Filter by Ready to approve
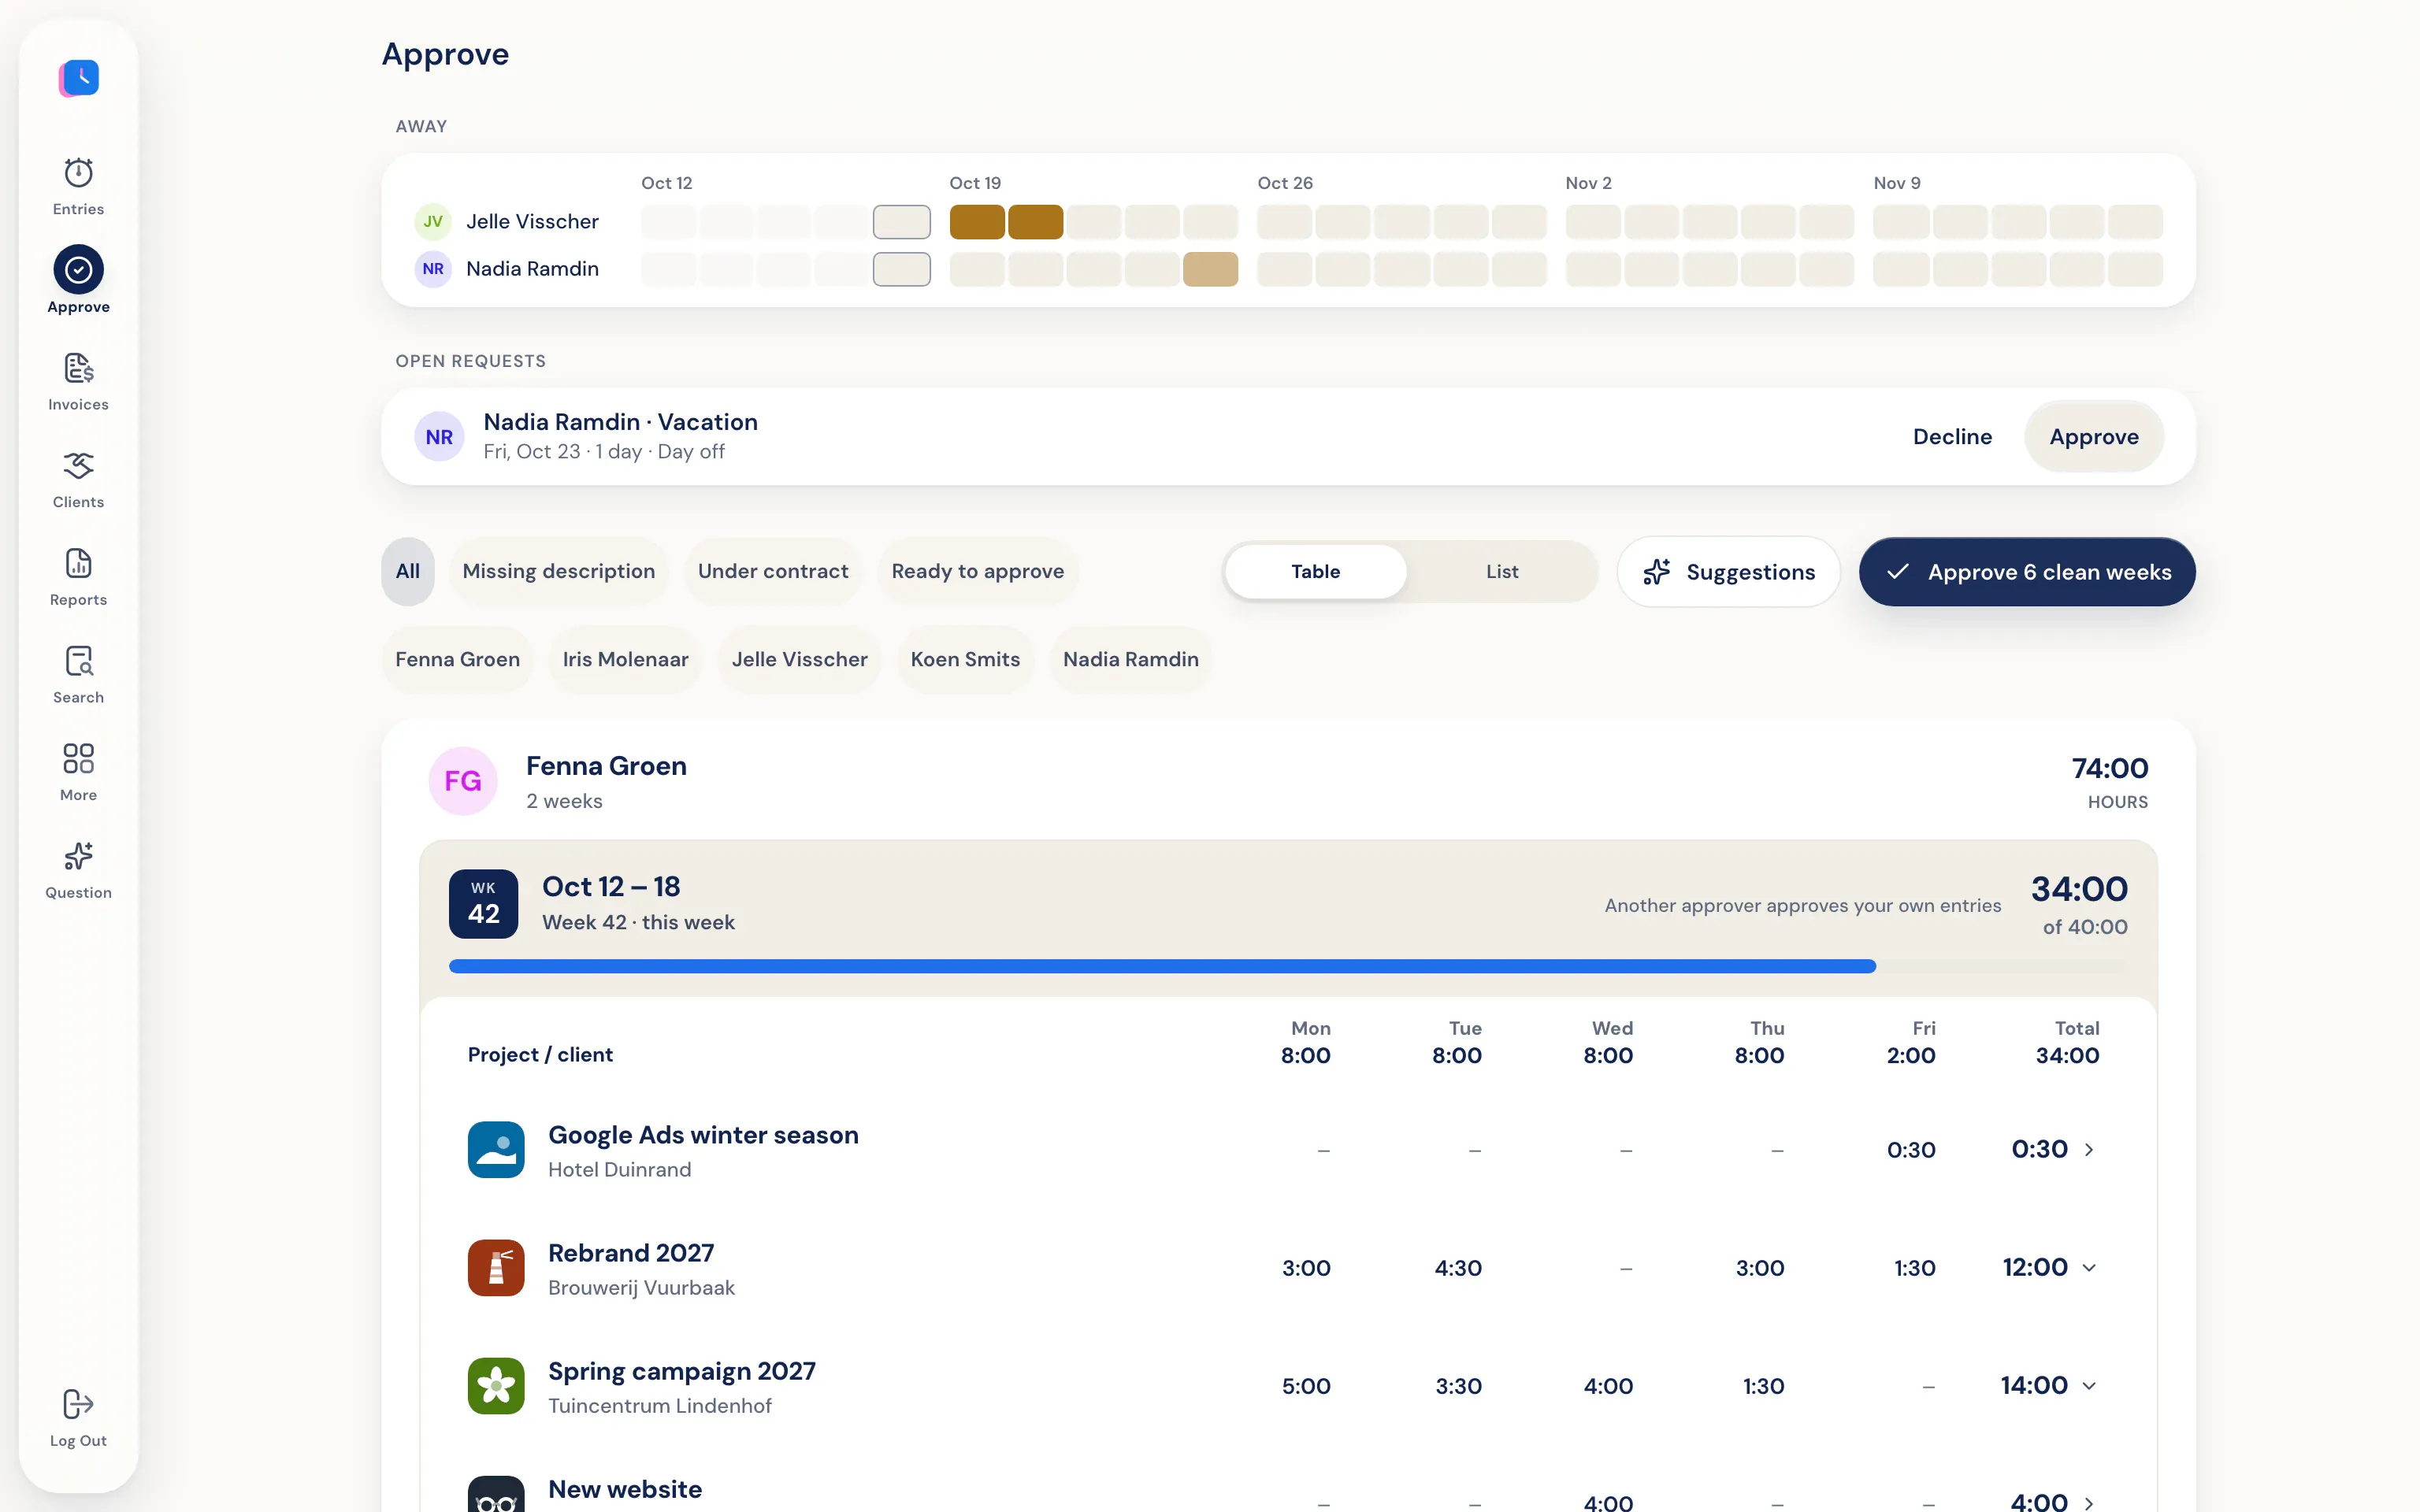The image size is (2420, 1512). 978,571
